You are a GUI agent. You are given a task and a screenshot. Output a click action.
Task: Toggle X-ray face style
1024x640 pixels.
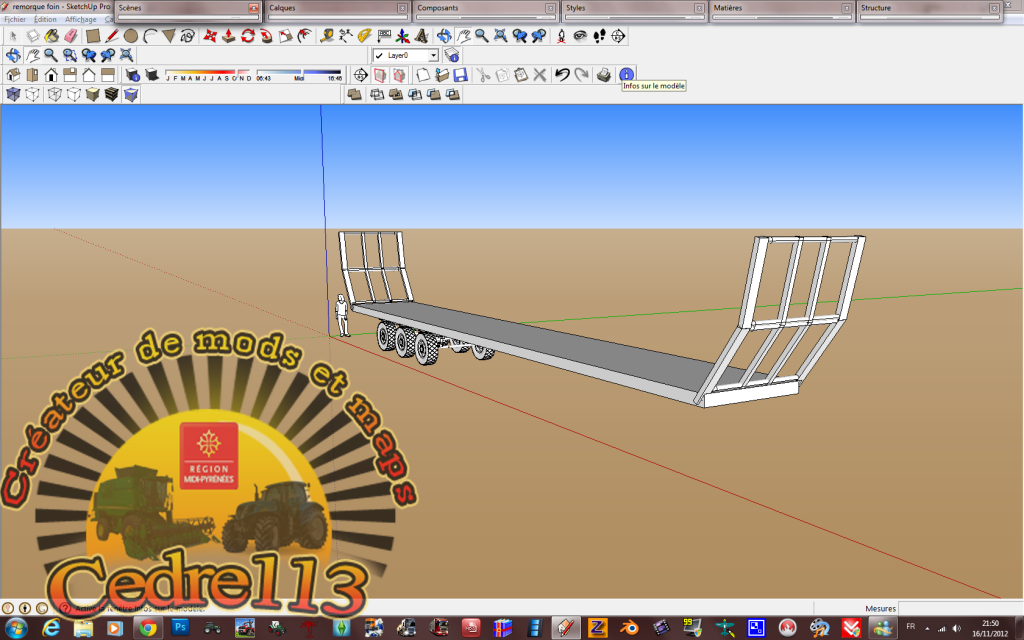[13, 95]
